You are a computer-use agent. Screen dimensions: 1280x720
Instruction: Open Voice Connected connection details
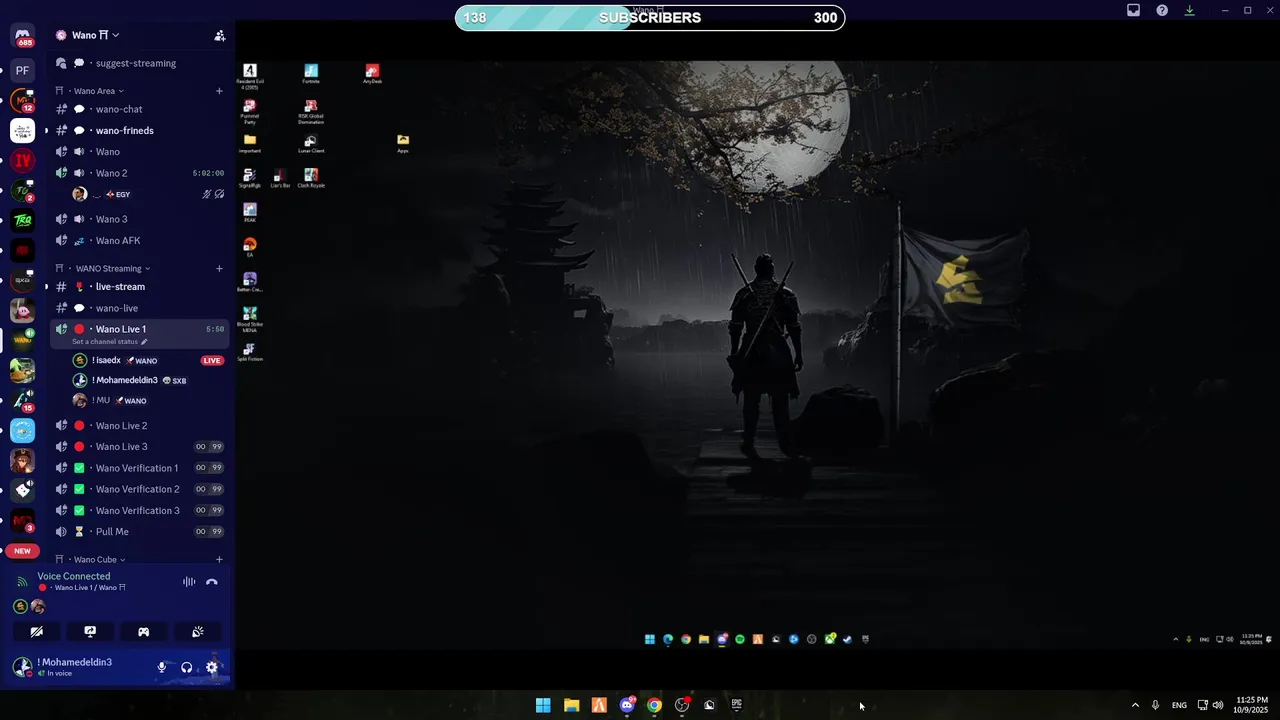[x=74, y=576]
